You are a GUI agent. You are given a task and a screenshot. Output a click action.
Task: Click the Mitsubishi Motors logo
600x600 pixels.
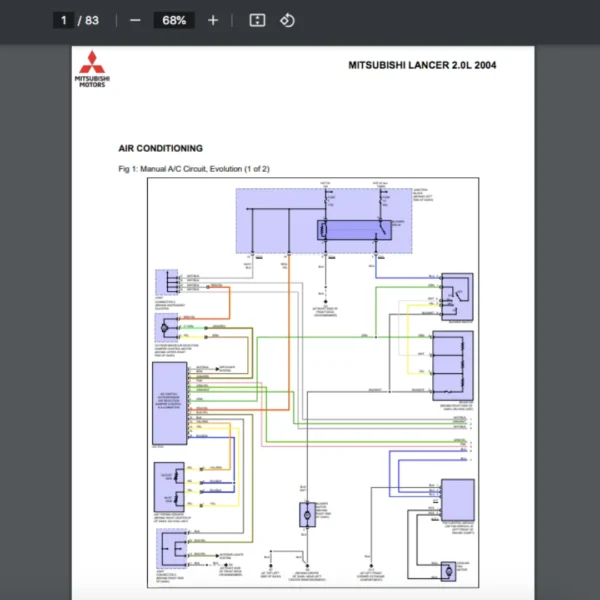click(x=92, y=69)
